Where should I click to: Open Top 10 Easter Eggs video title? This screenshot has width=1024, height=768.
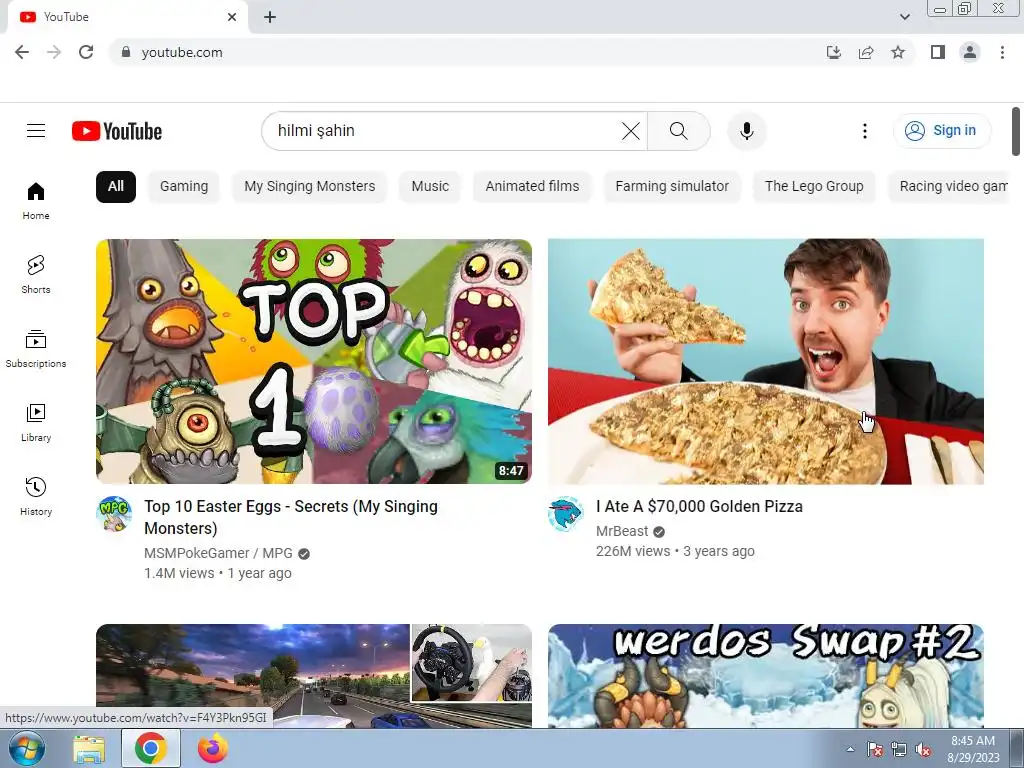(x=291, y=517)
